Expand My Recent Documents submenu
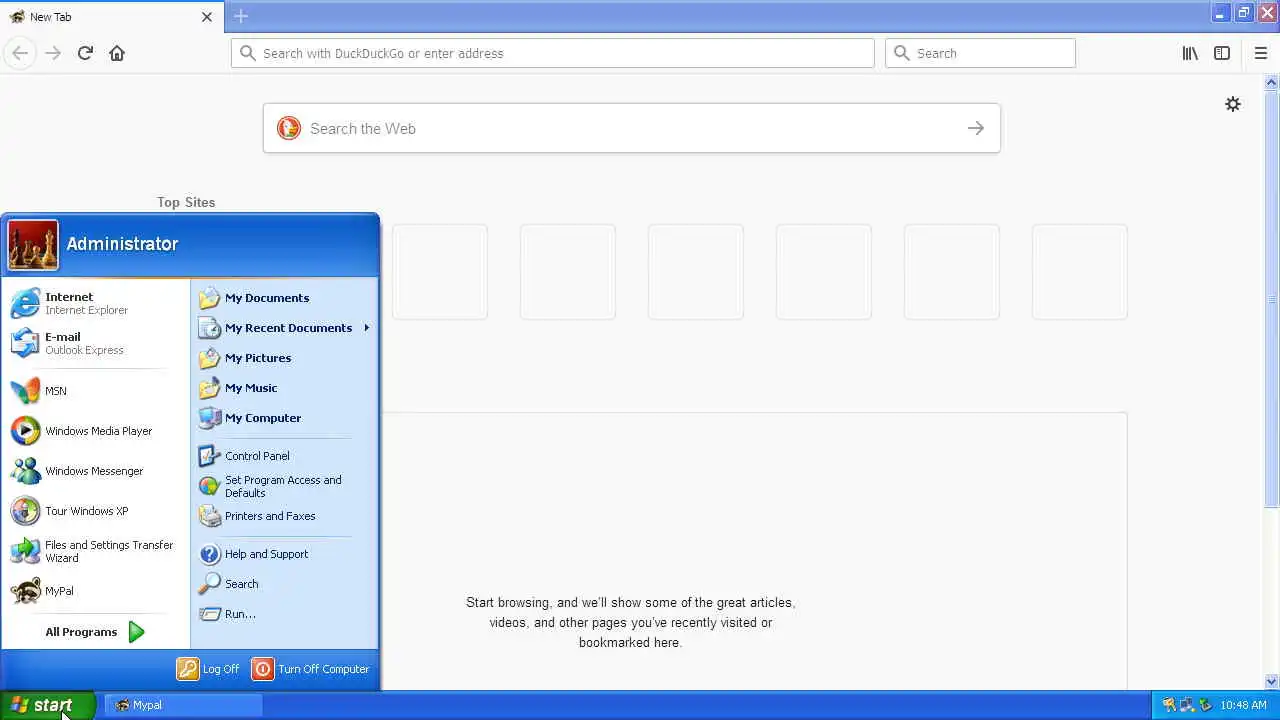 (x=283, y=328)
